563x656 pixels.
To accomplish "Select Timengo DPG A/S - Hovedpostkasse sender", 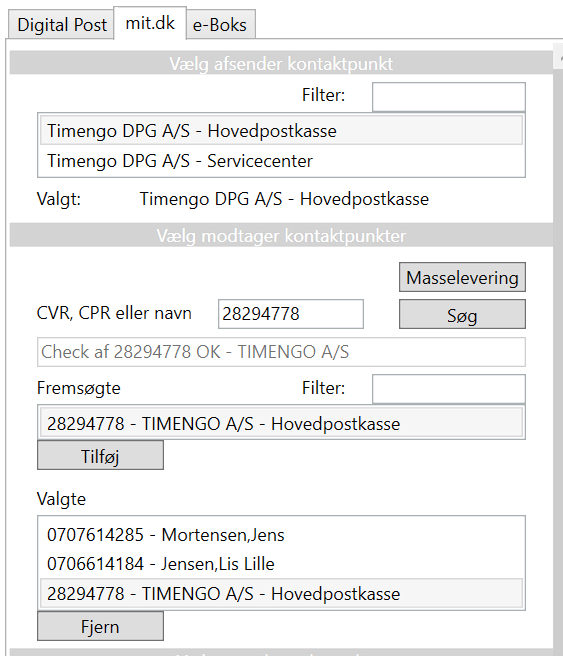I will point(281,131).
